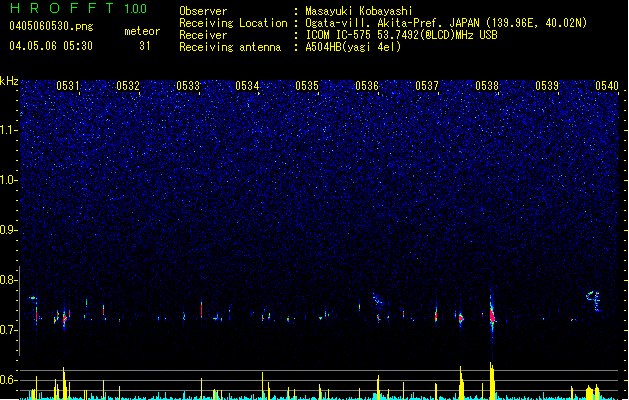629x400 pixels.
Task: Click the 0535 time marker
Action: pyautogui.click(x=307, y=86)
